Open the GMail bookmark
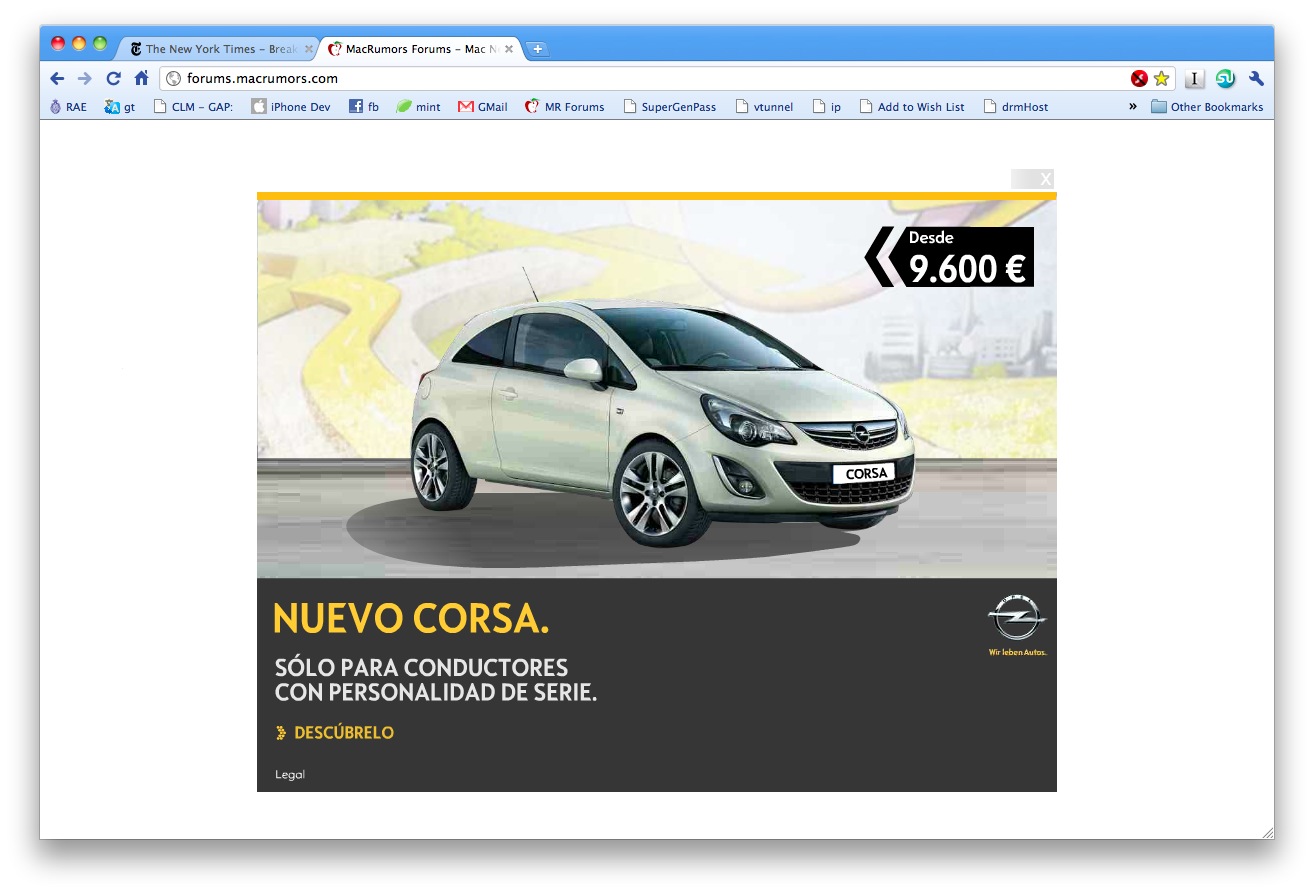This screenshot has width=1314, height=894. click(x=483, y=107)
